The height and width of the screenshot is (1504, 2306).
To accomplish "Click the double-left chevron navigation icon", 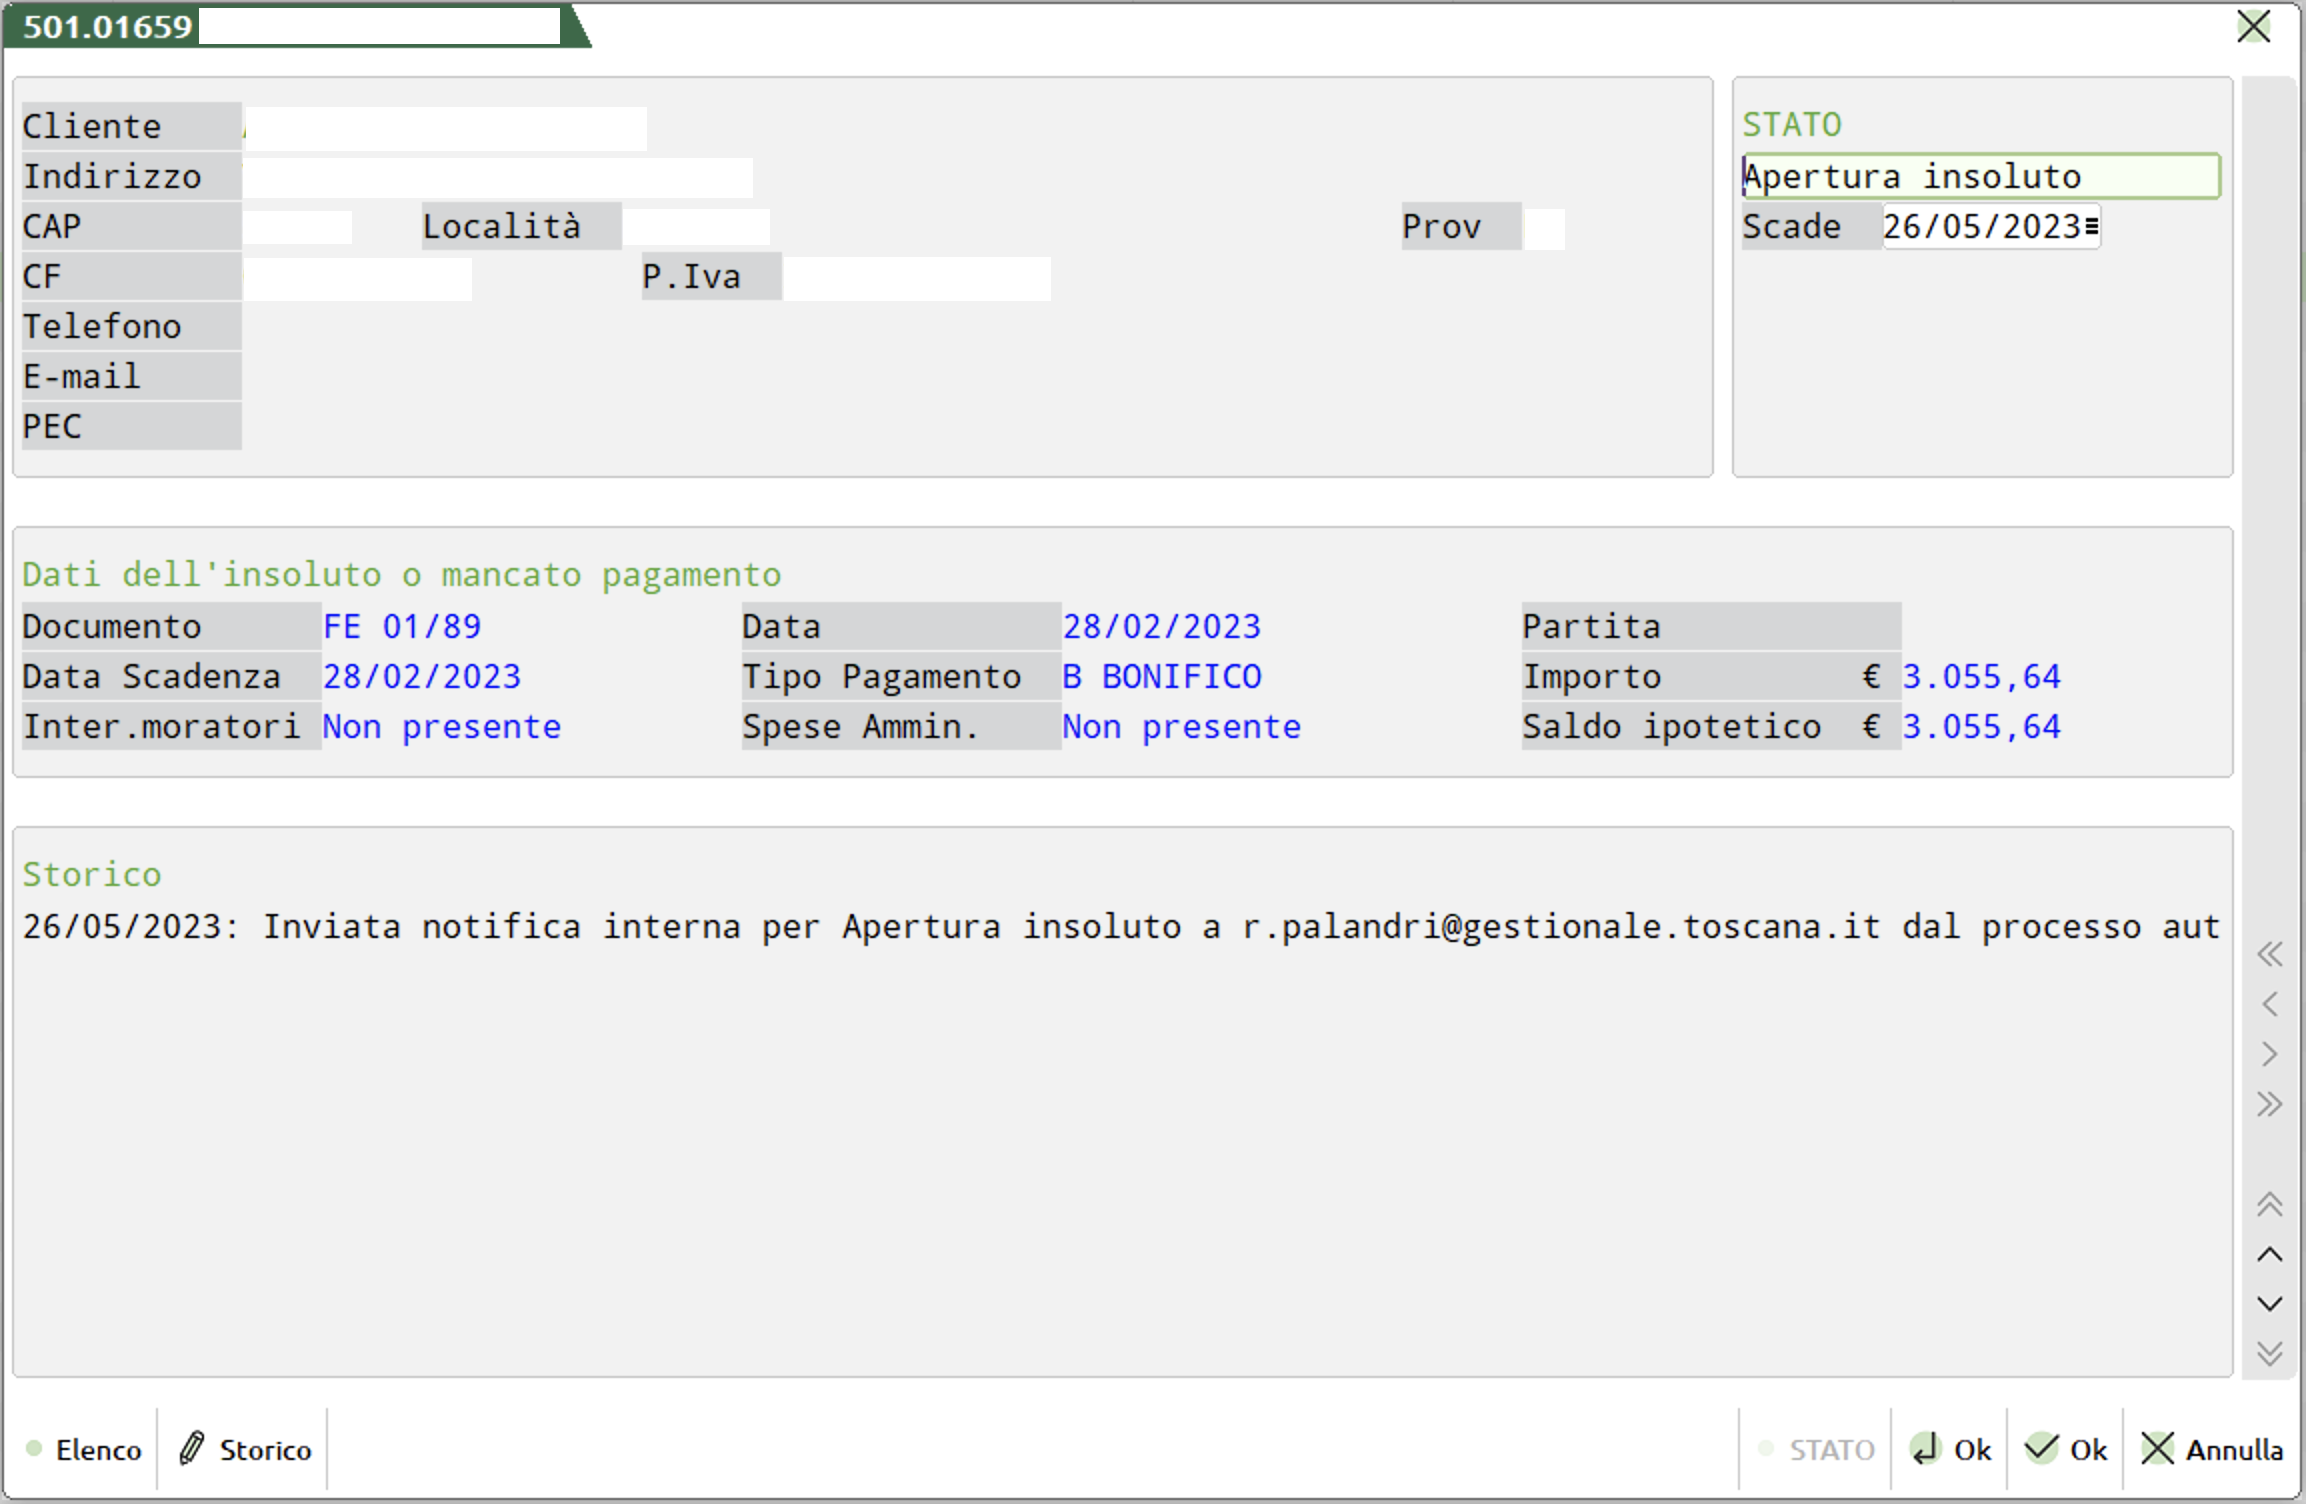I will pos(2269,954).
